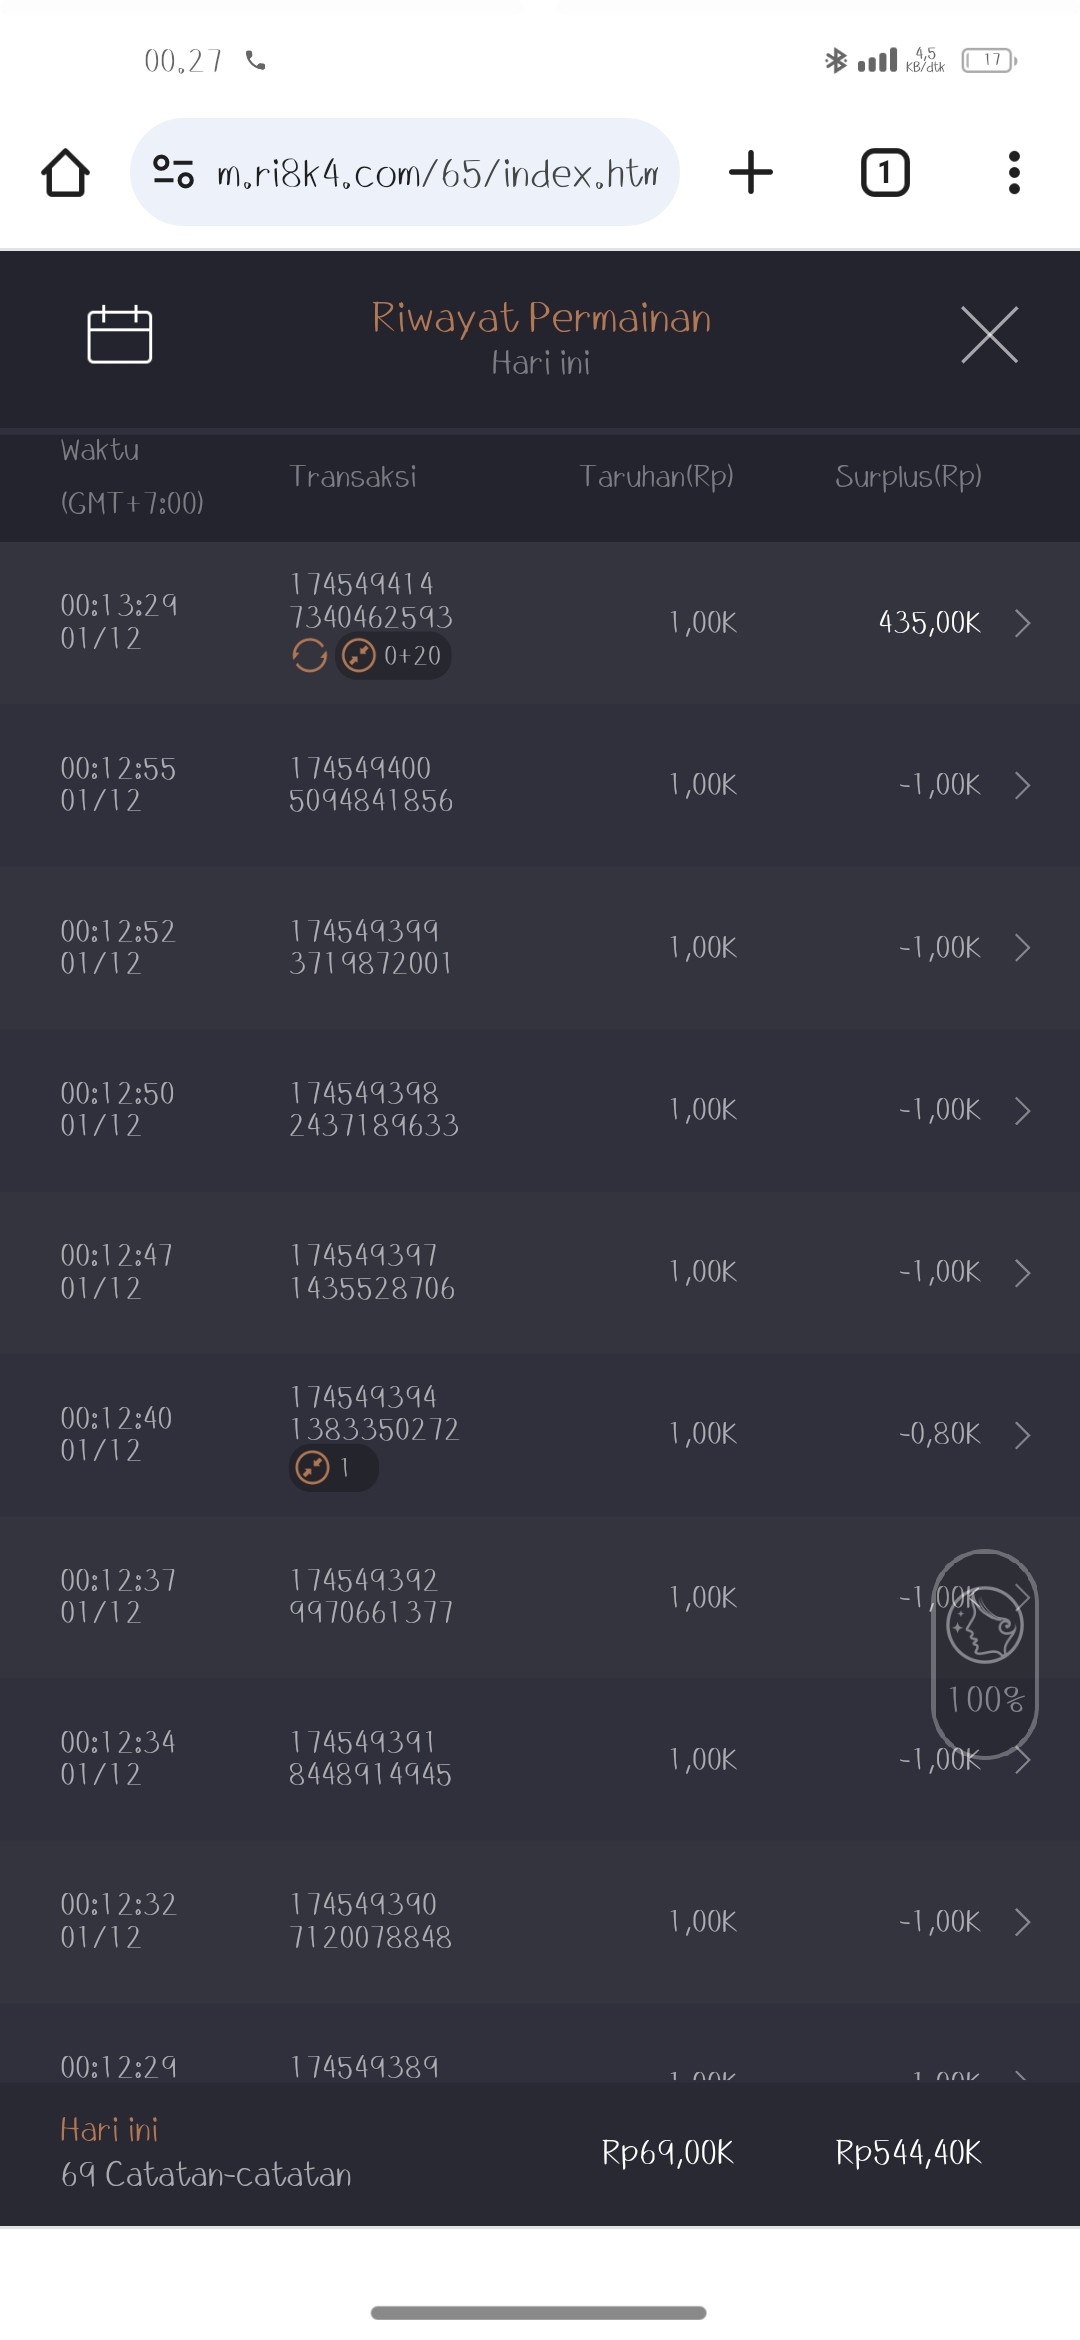Screen dimensions: 1080x2340
Task: Expand the -0,80K surplus row chevron
Action: coord(1022,1435)
